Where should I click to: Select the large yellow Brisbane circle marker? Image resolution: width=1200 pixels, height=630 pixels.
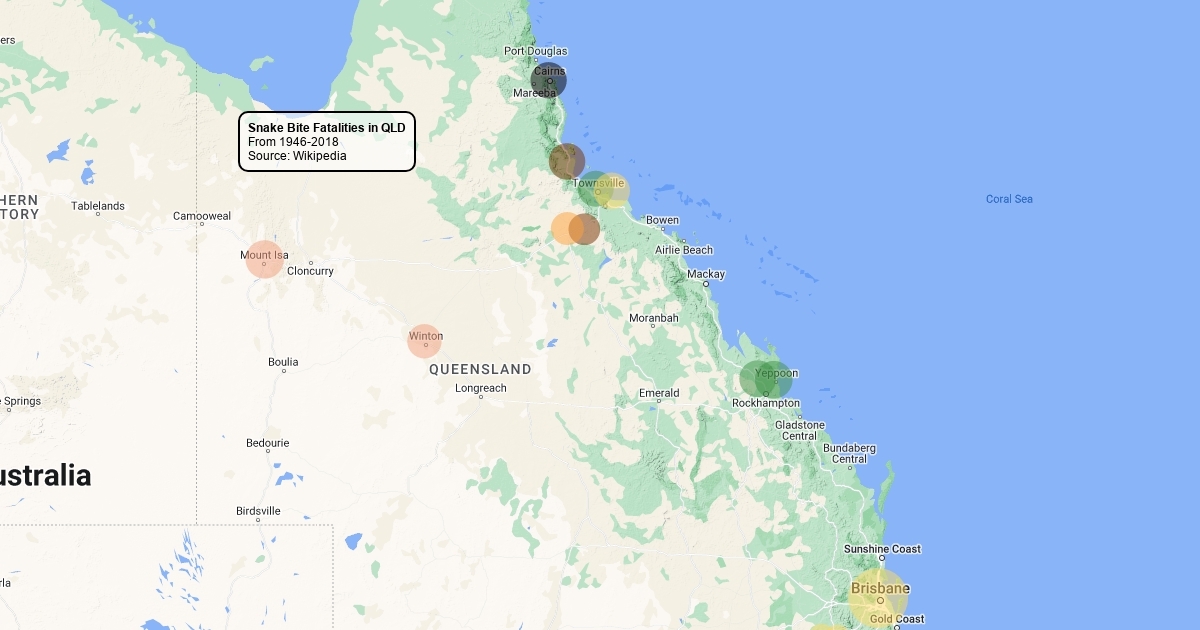[879, 596]
